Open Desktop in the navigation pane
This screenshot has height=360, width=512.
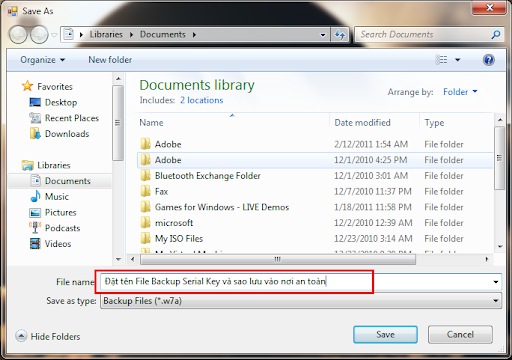click(x=61, y=102)
